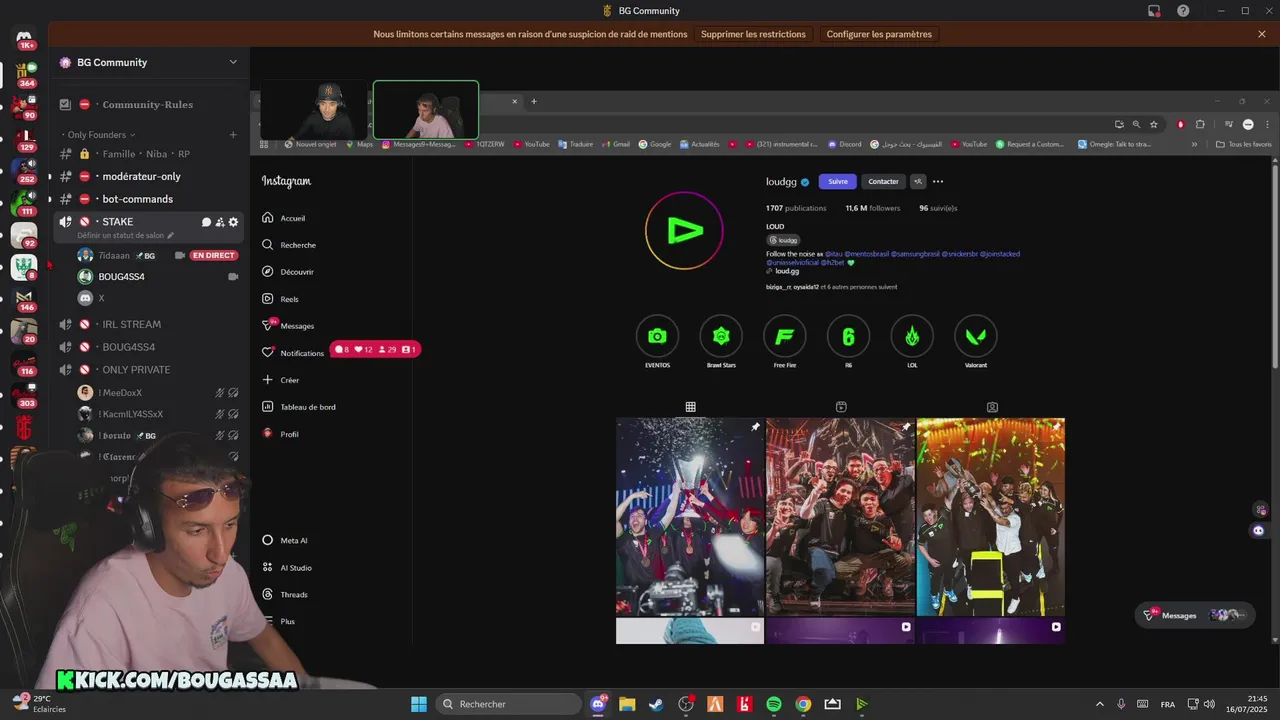The image size is (1280, 720).
Task: Click the Créer plus icon
Action: click(267, 380)
